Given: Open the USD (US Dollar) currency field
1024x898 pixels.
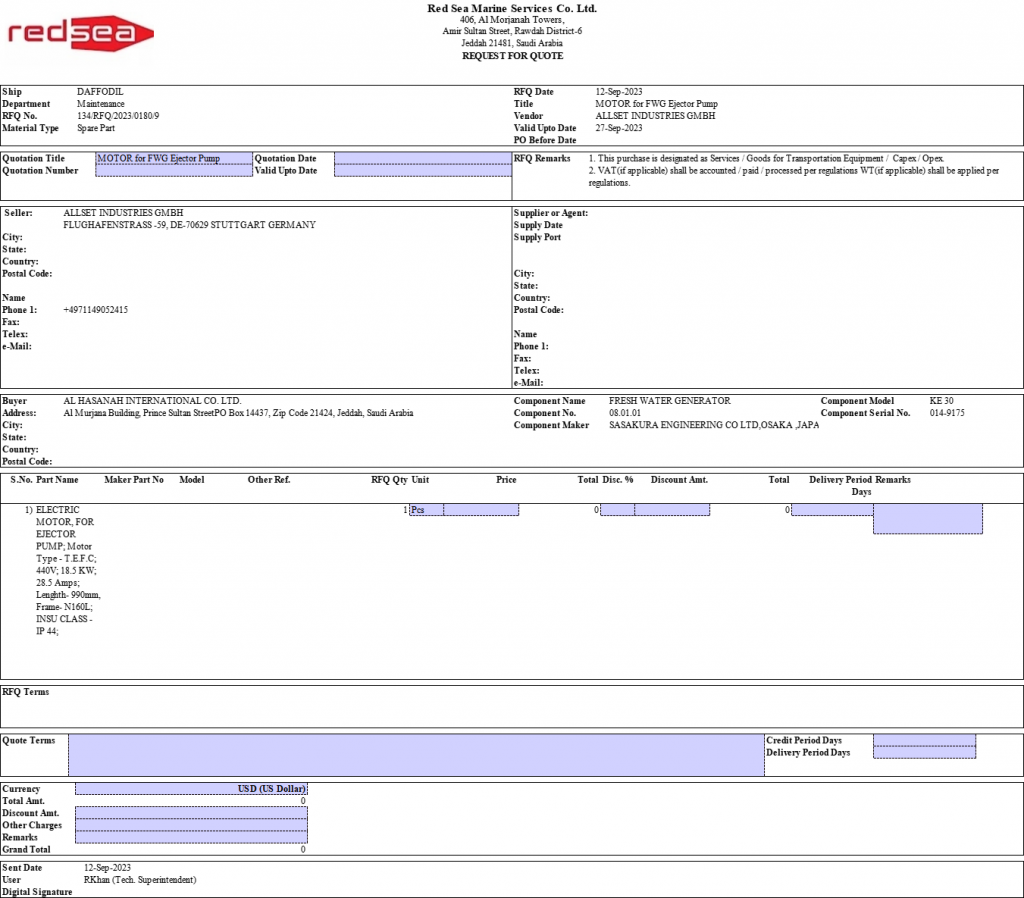Looking at the screenshot, I should 191,789.
